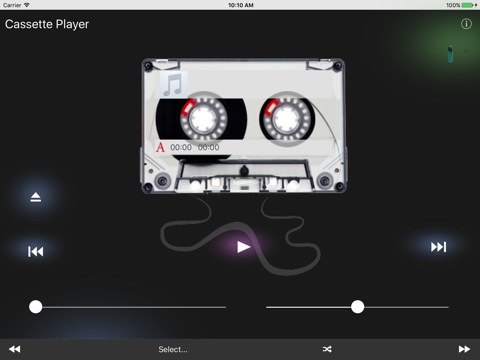This screenshot has height=360, width=480.
Task: Open the Select... music picker
Action: (173, 349)
